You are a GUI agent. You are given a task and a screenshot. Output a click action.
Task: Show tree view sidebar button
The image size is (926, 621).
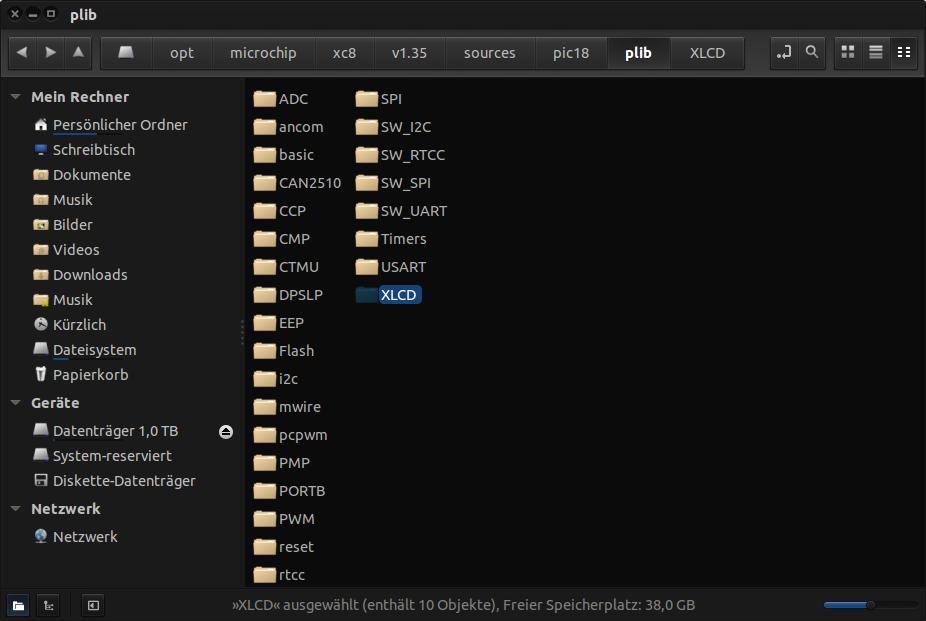point(48,605)
